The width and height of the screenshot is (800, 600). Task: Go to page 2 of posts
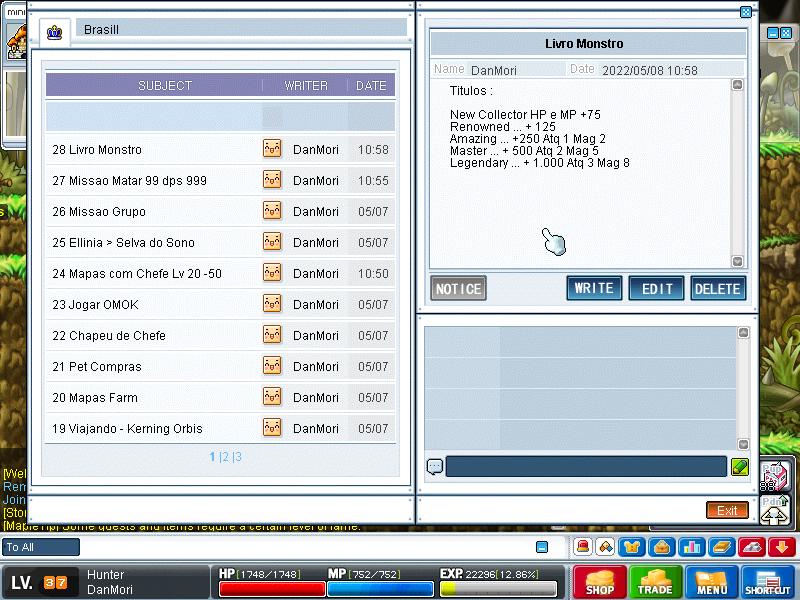pos(225,457)
